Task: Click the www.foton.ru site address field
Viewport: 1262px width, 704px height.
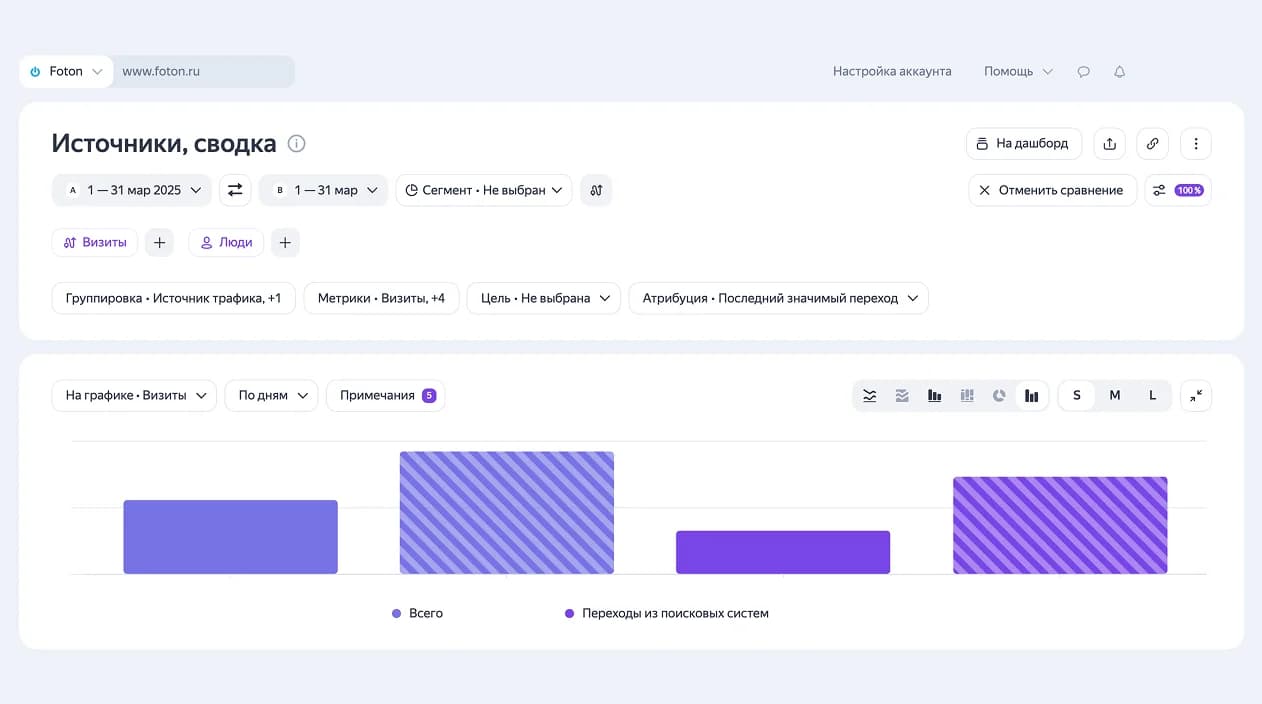Action: click(204, 72)
